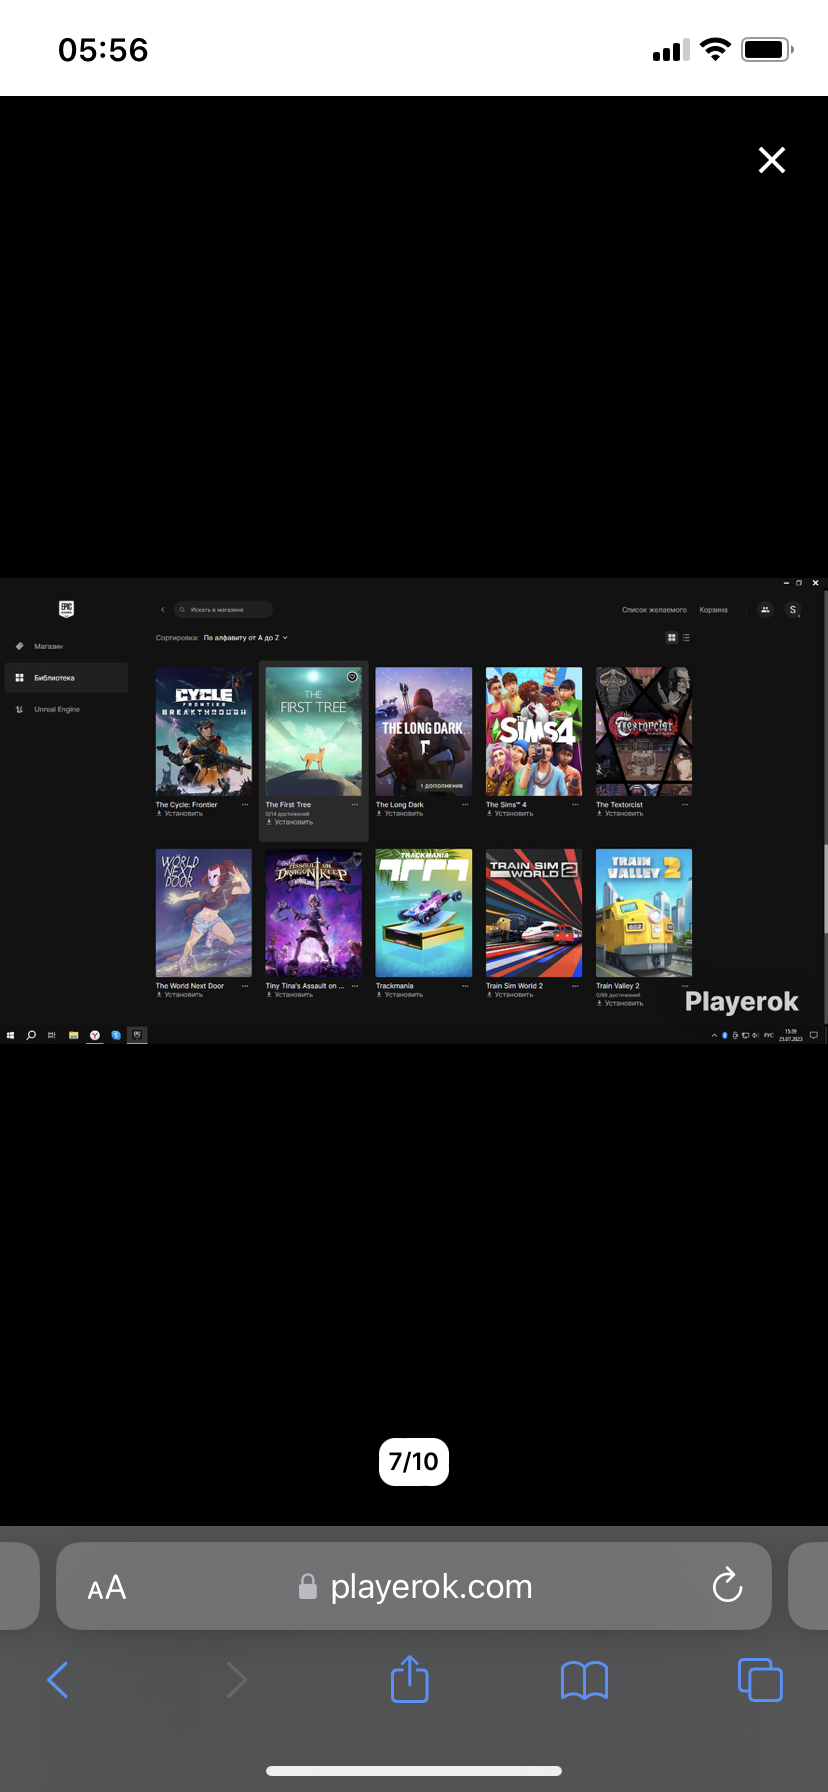Tap the playerok.com address bar
The image size is (828, 1792).
tap(414, 1586)
